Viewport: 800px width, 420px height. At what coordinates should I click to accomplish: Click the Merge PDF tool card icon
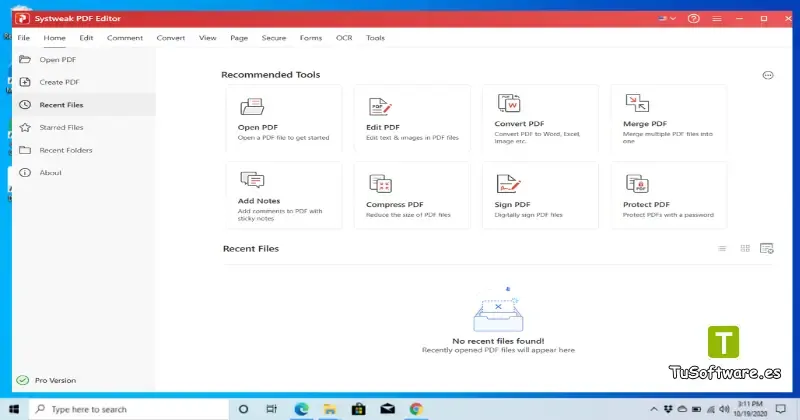(637, 103)
